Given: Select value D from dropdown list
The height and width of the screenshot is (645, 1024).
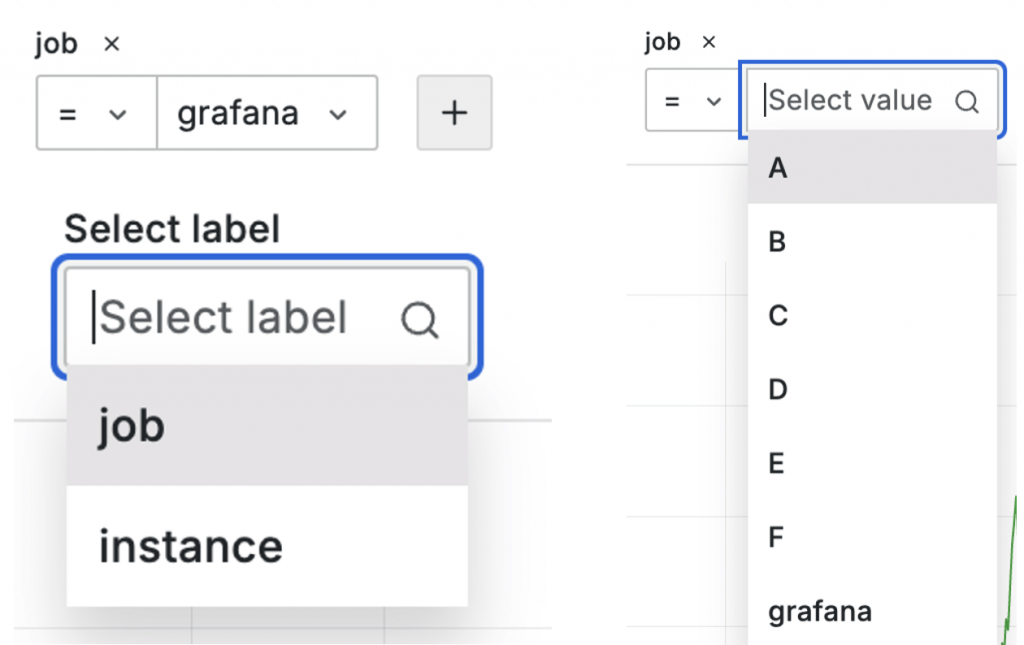Looking at the screenshot, I should (872, 390).
